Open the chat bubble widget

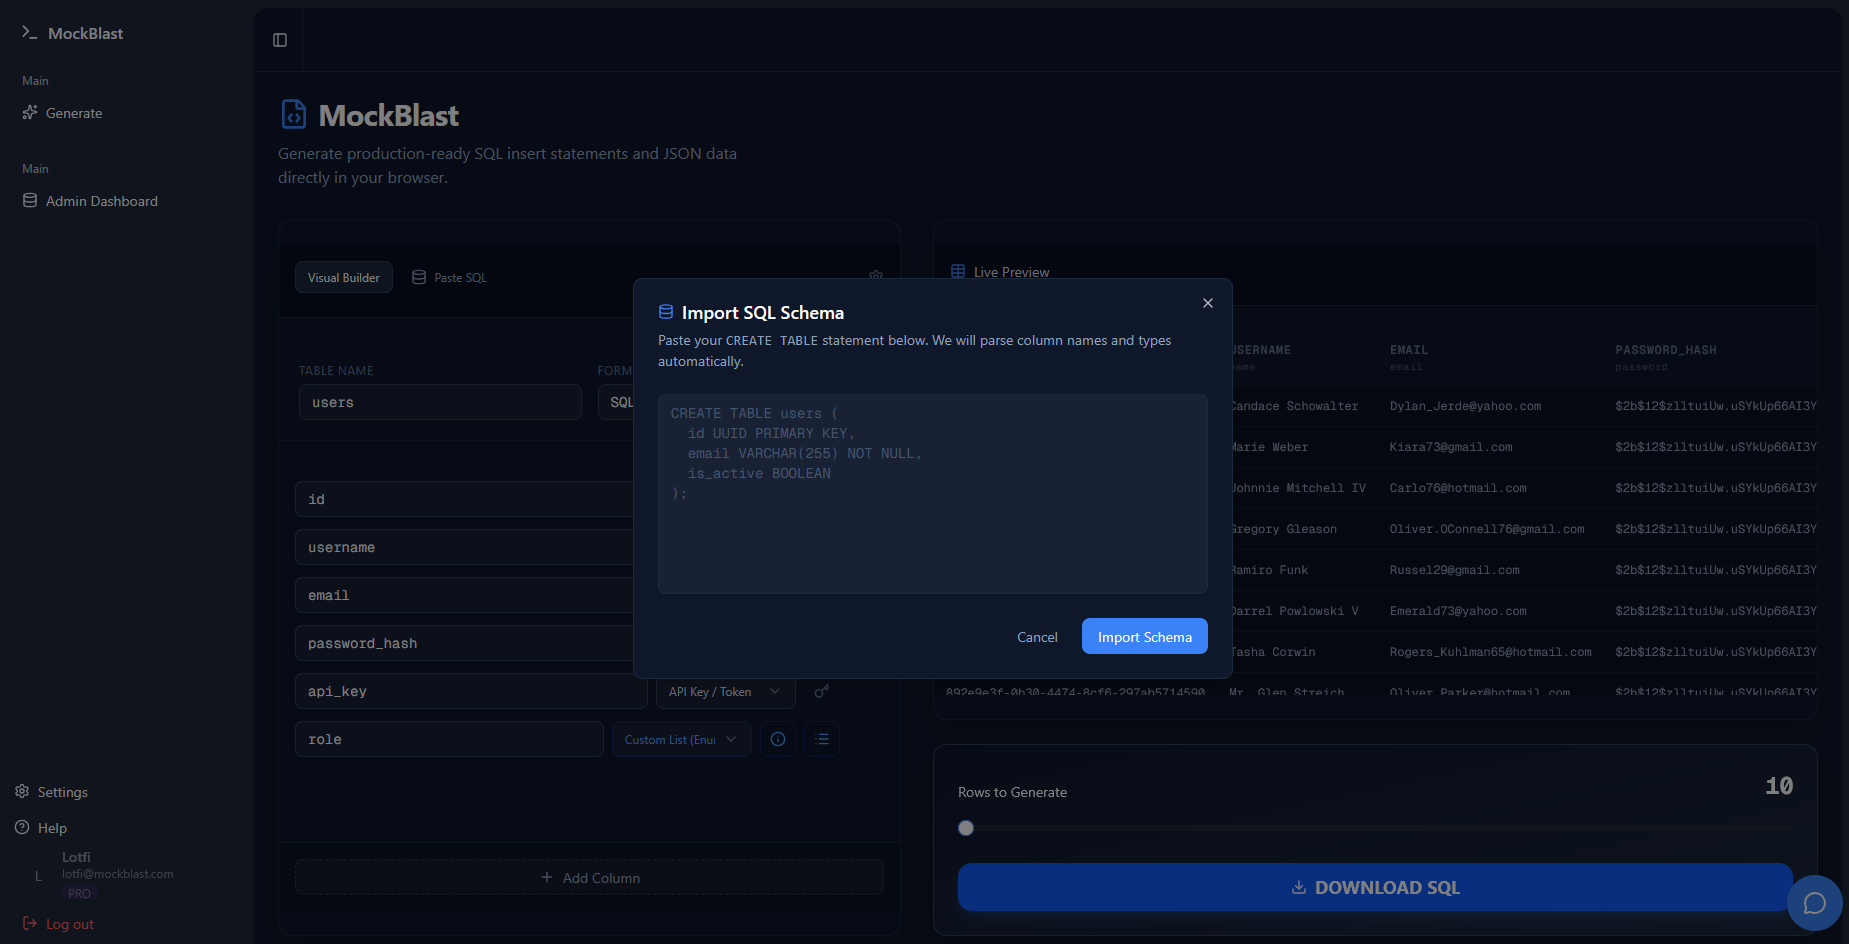[1815, 903]
